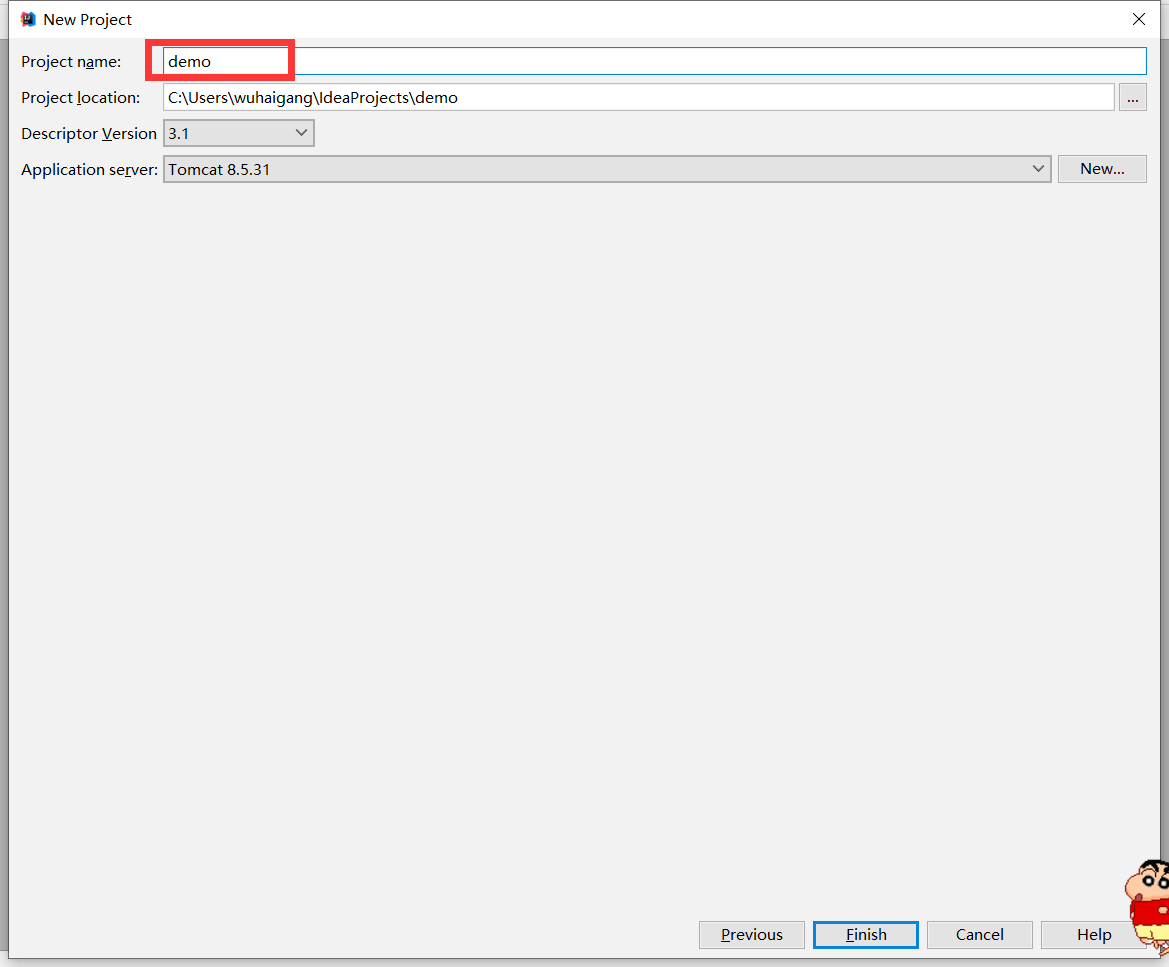Click the Project location label
Image resolution: width=1169 pixels, height=967 pixels.
point(81,98)
